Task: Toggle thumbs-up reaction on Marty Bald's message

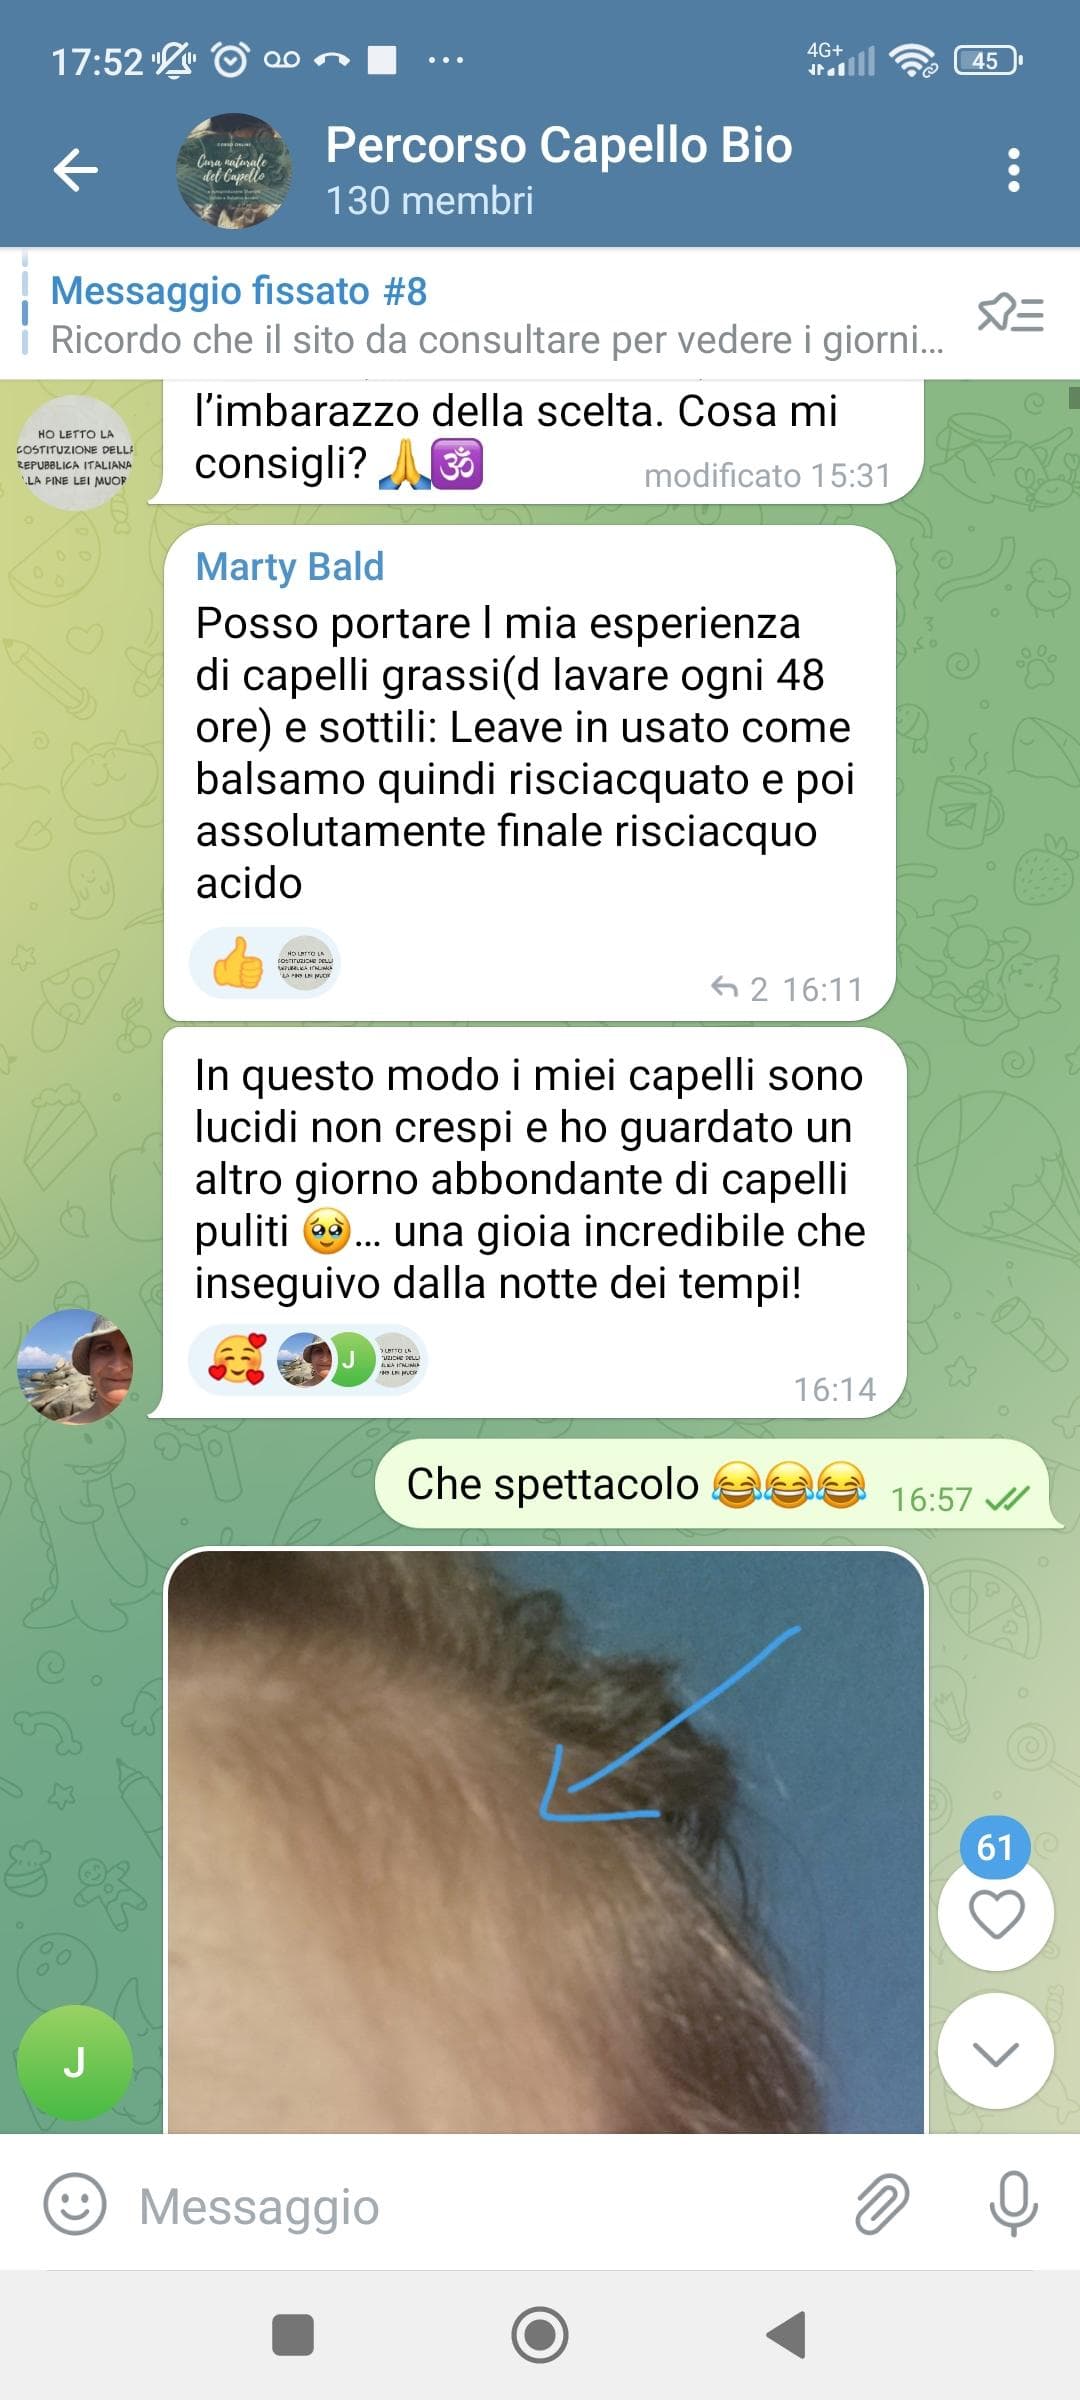Action: click(265, 963)
